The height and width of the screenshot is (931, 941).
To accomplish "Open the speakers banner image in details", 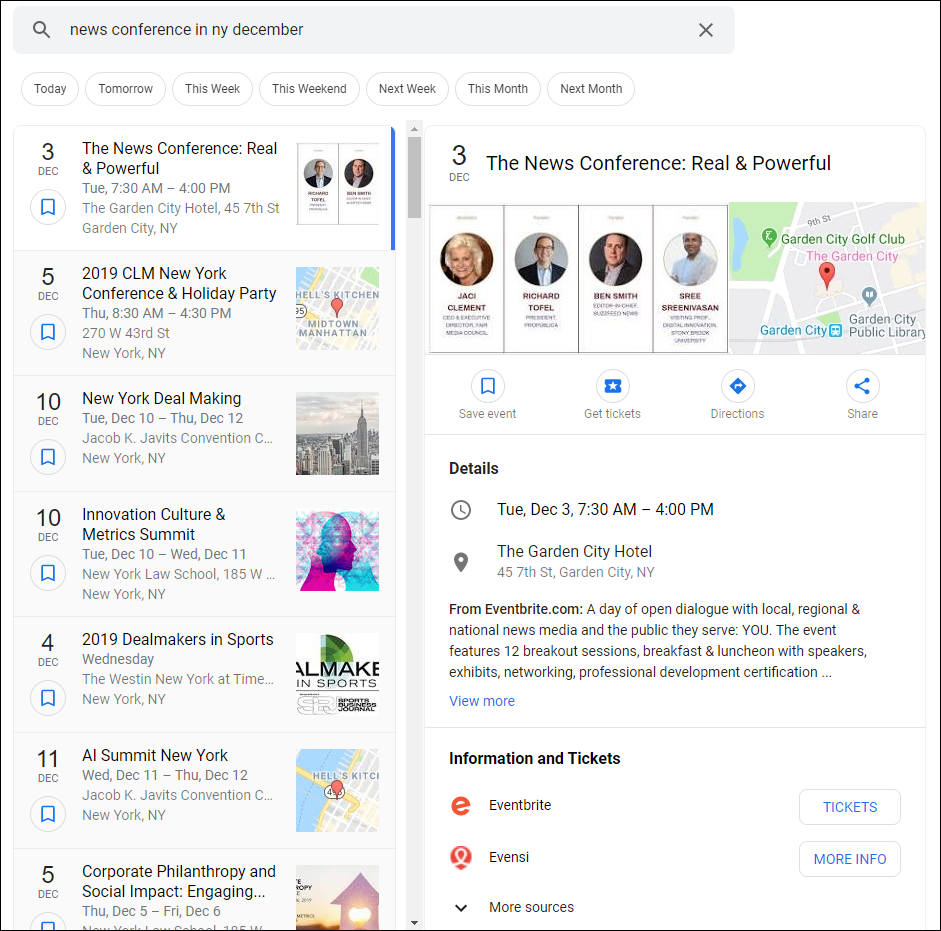I will tap(579, 279).
